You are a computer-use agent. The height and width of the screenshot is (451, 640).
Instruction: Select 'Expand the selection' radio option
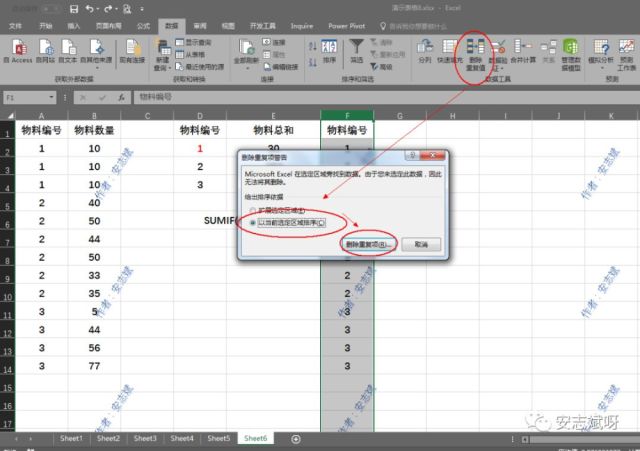253,211
